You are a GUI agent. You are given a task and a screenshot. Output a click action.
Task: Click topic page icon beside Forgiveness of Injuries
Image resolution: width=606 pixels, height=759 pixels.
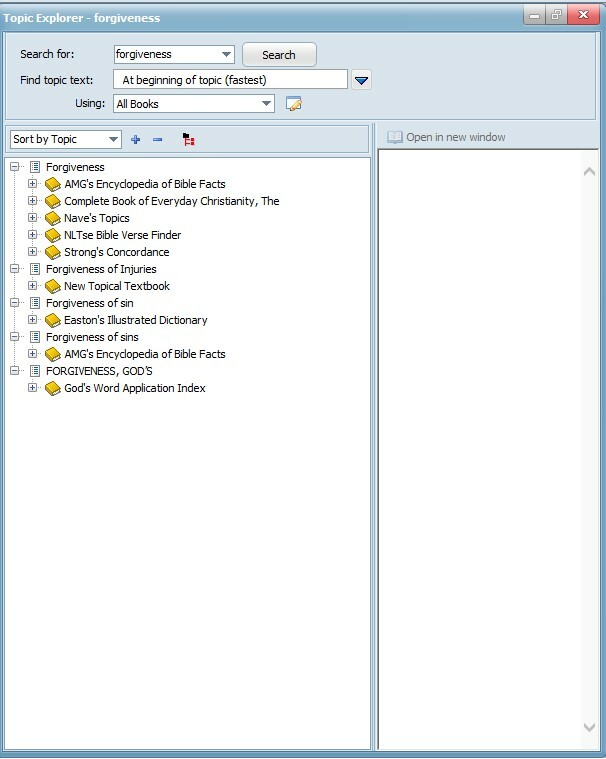pos(35,269)
